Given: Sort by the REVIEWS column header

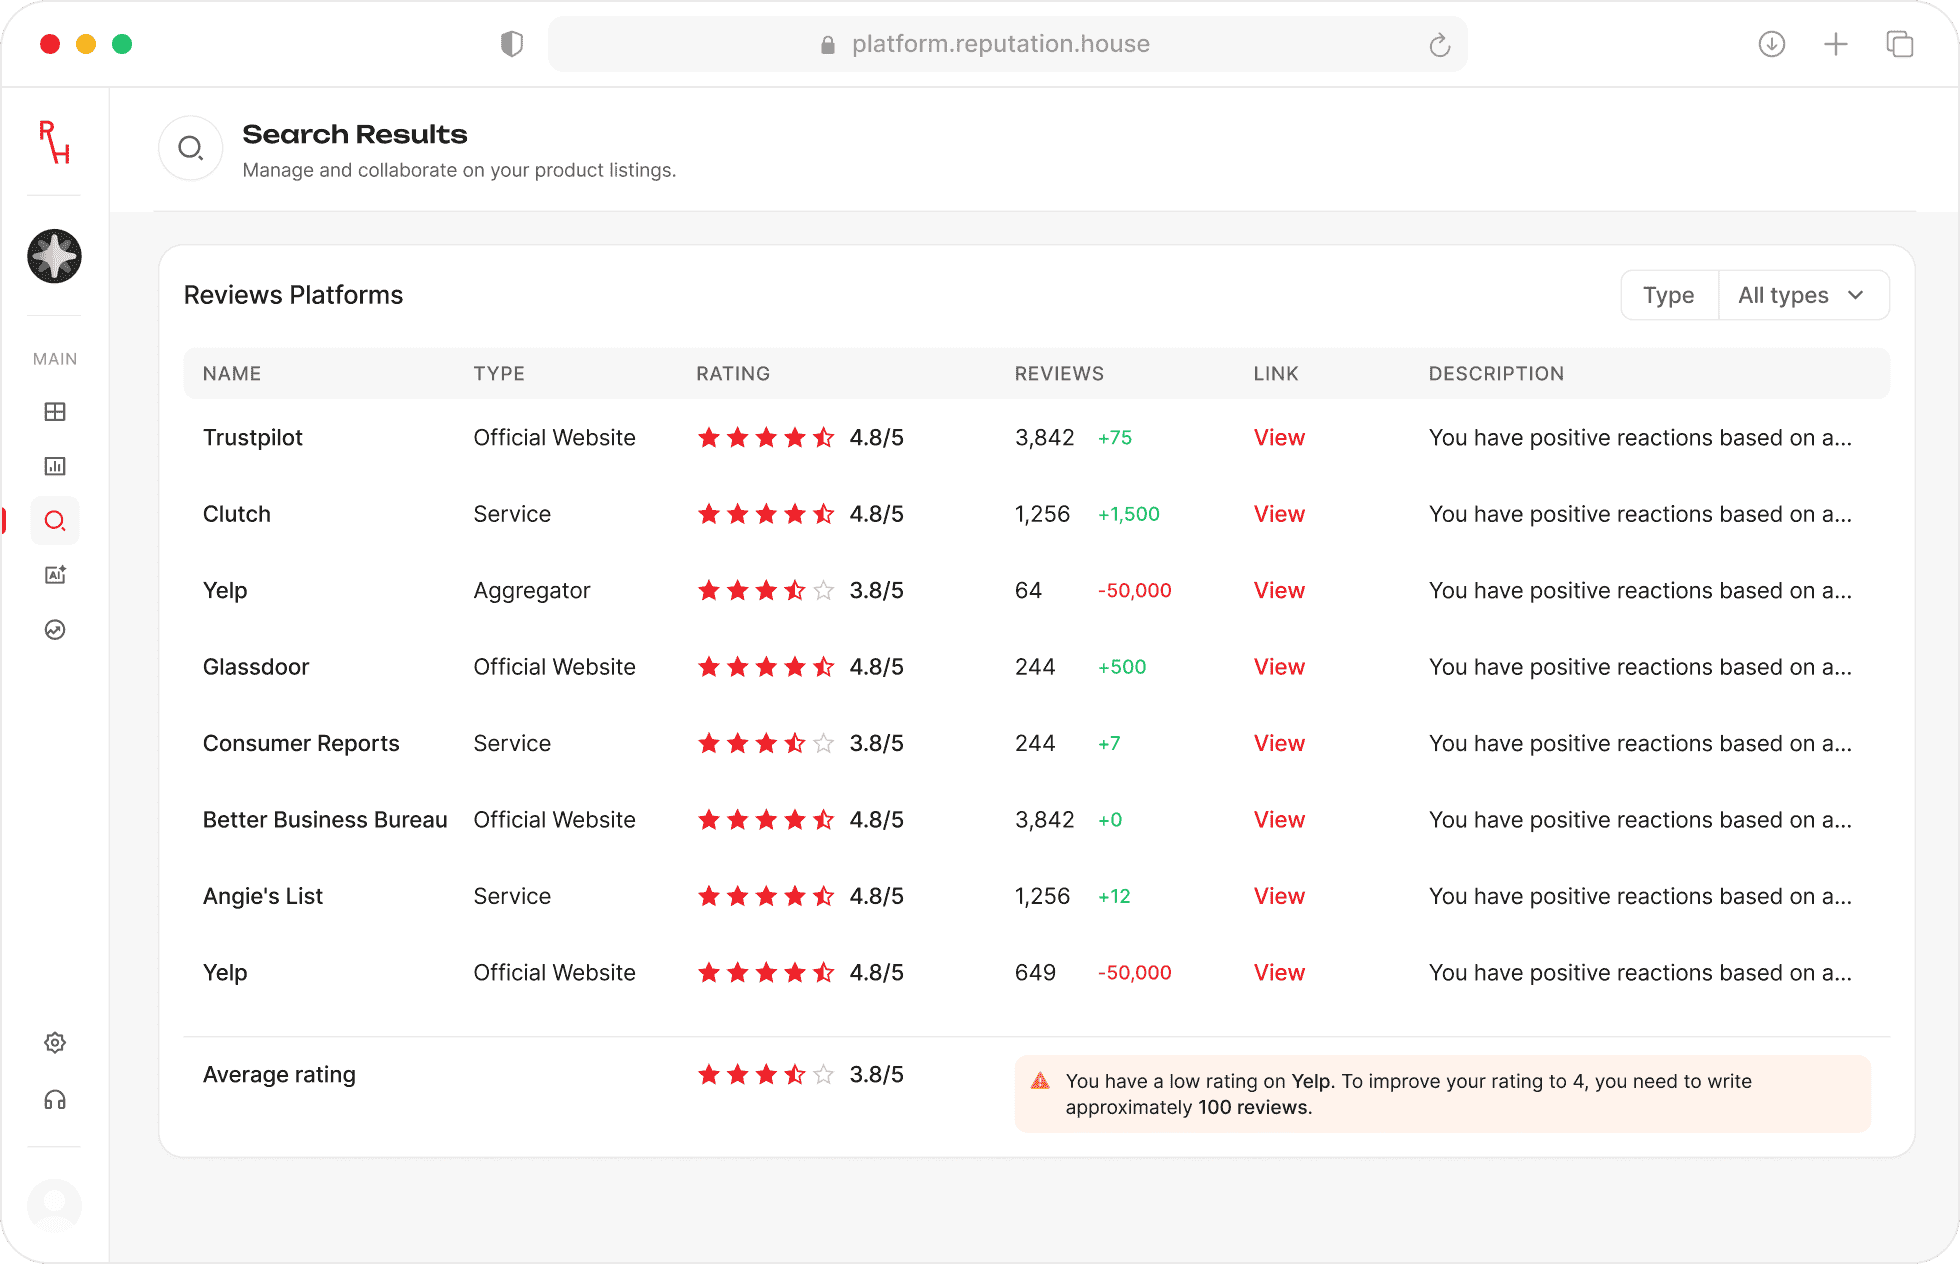Looking at the screenshot, I should click(x=1059, y=374).
